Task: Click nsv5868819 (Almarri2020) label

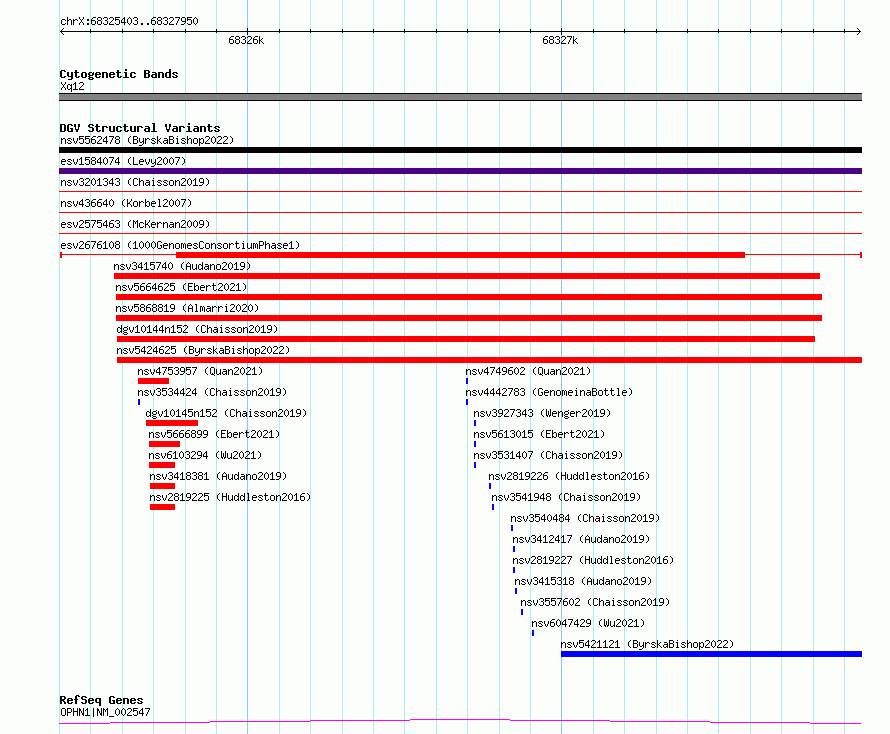Action: tap(187, 308)
